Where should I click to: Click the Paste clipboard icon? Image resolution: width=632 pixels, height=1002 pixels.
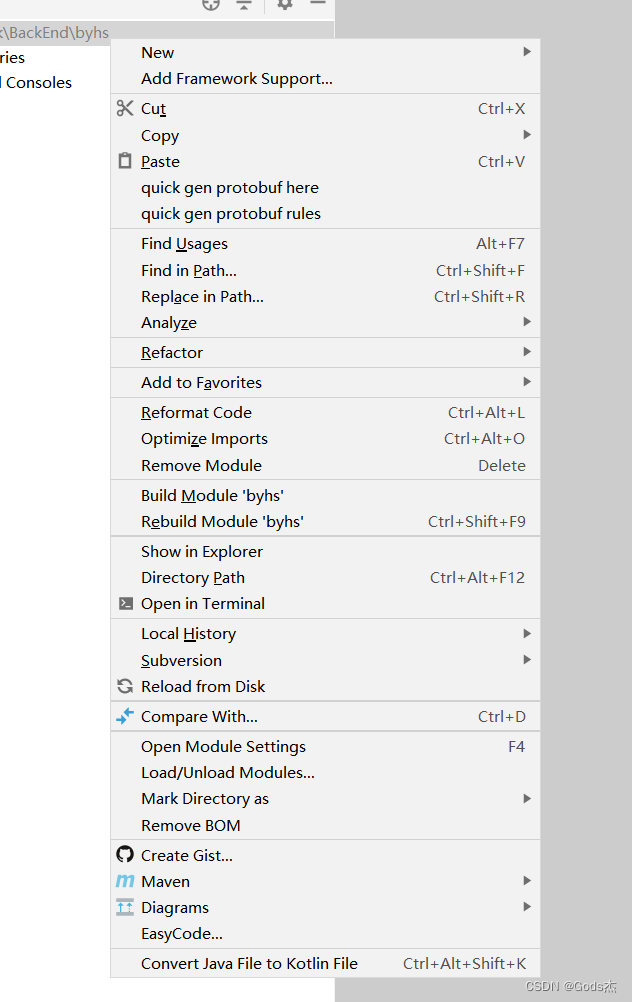(125, 161)
